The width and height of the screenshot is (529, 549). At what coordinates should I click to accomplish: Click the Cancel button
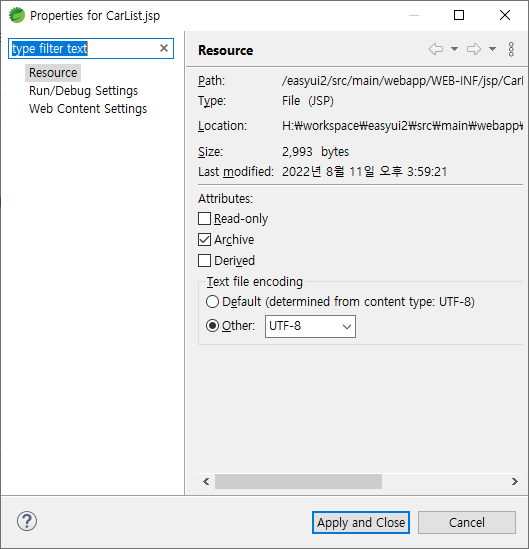tap(467, 522)
